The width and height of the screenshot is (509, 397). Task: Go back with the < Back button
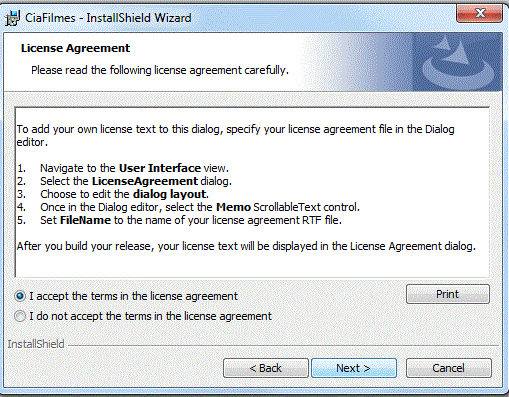click(x=266, y=368)
